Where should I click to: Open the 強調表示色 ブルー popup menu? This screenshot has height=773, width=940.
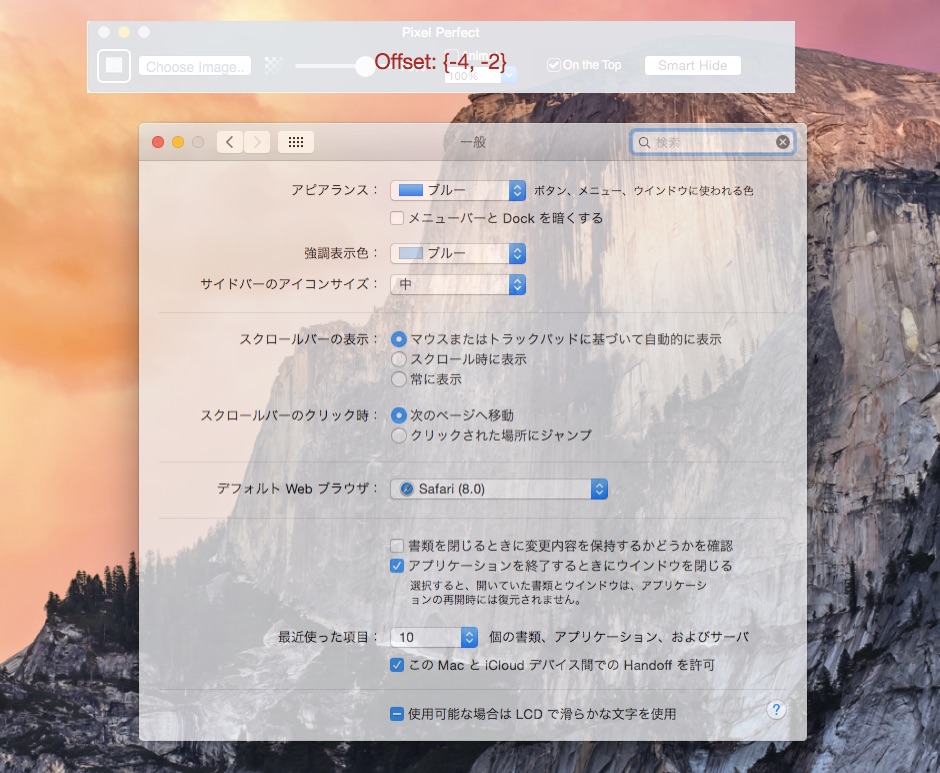pyautogui.click(x=458, y=253)
